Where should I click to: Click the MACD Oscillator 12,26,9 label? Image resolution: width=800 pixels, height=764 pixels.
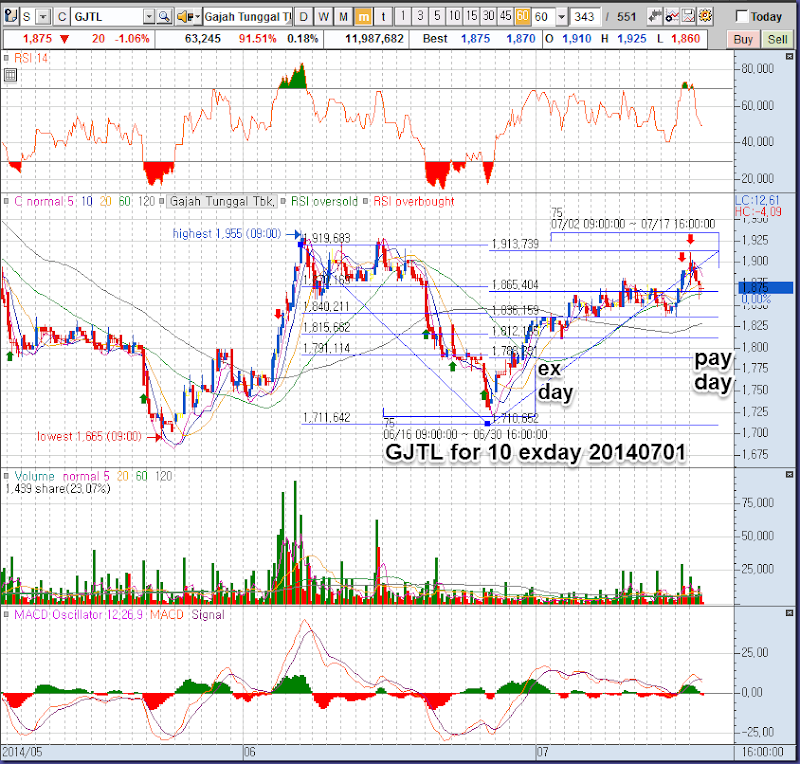[x=81, y=614]
